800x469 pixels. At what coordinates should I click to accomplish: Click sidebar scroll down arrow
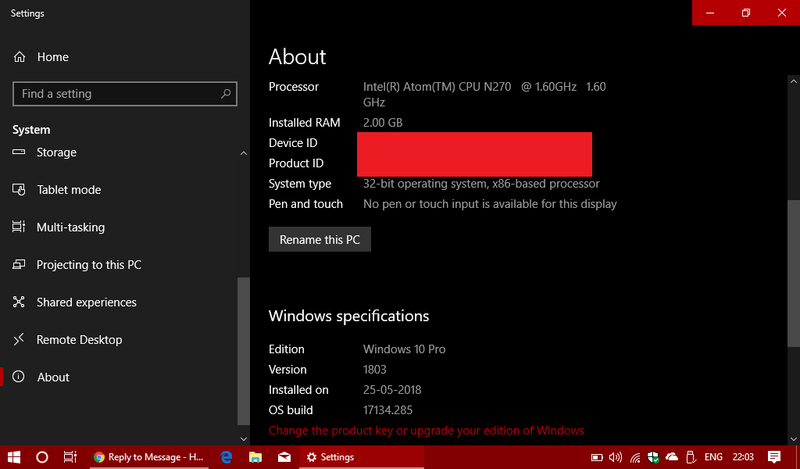(244, 439)
